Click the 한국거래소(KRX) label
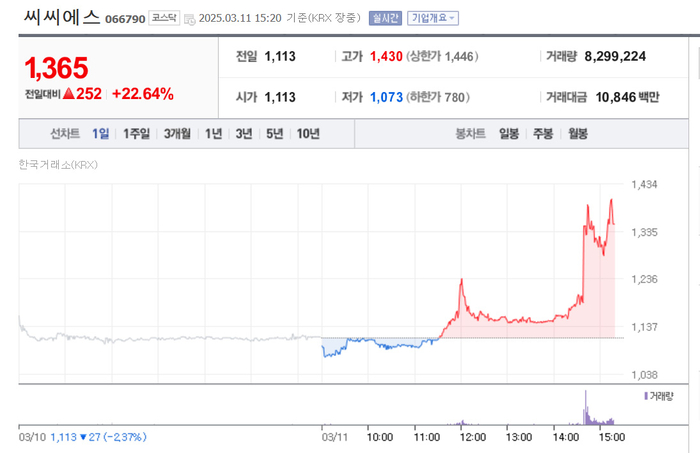Image resolution: width=700 pixels, height=453 pixels. coord(58,165)
